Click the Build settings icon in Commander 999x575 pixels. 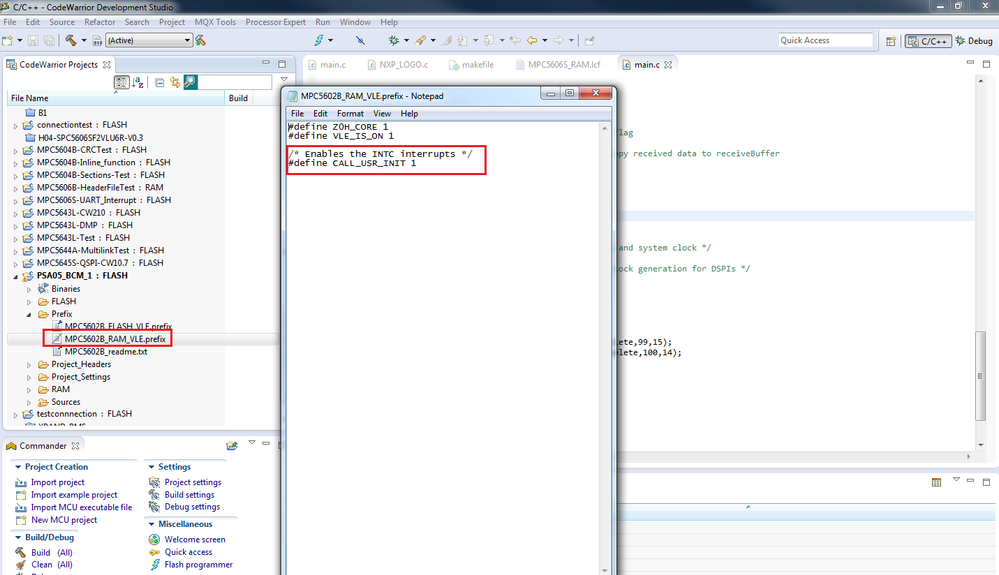[154, 495]
